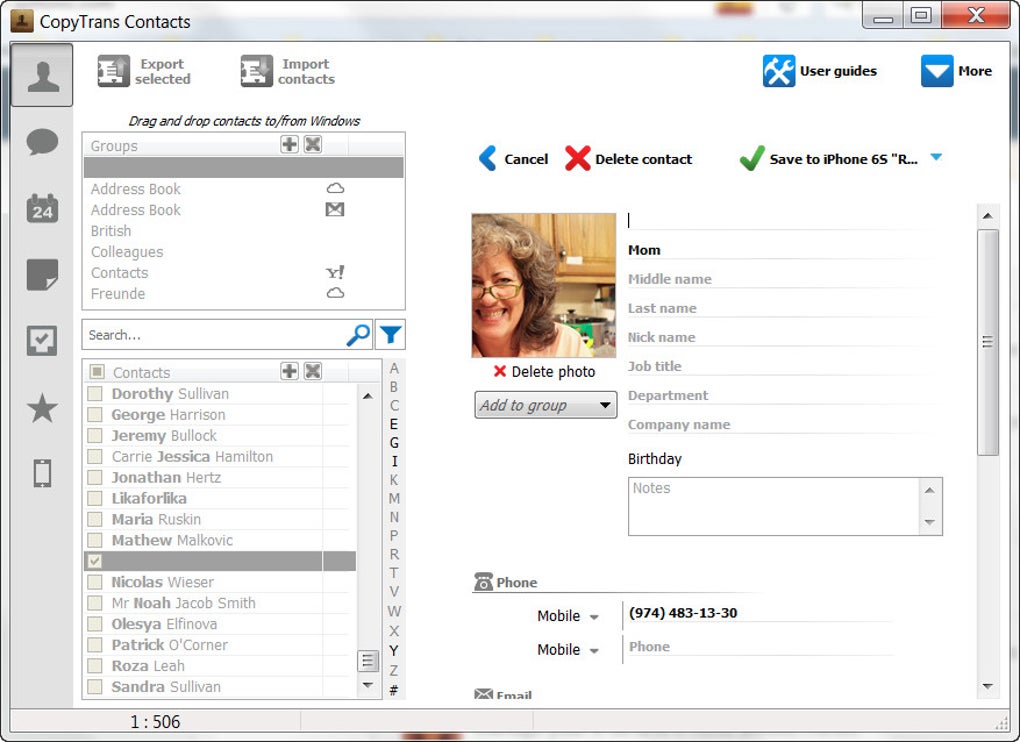The height and width of the screenshot is (742, 1020).
Task: Untick the highlighted selected contact checkbox
Action: pyautogui.click(x=95, y=561)
